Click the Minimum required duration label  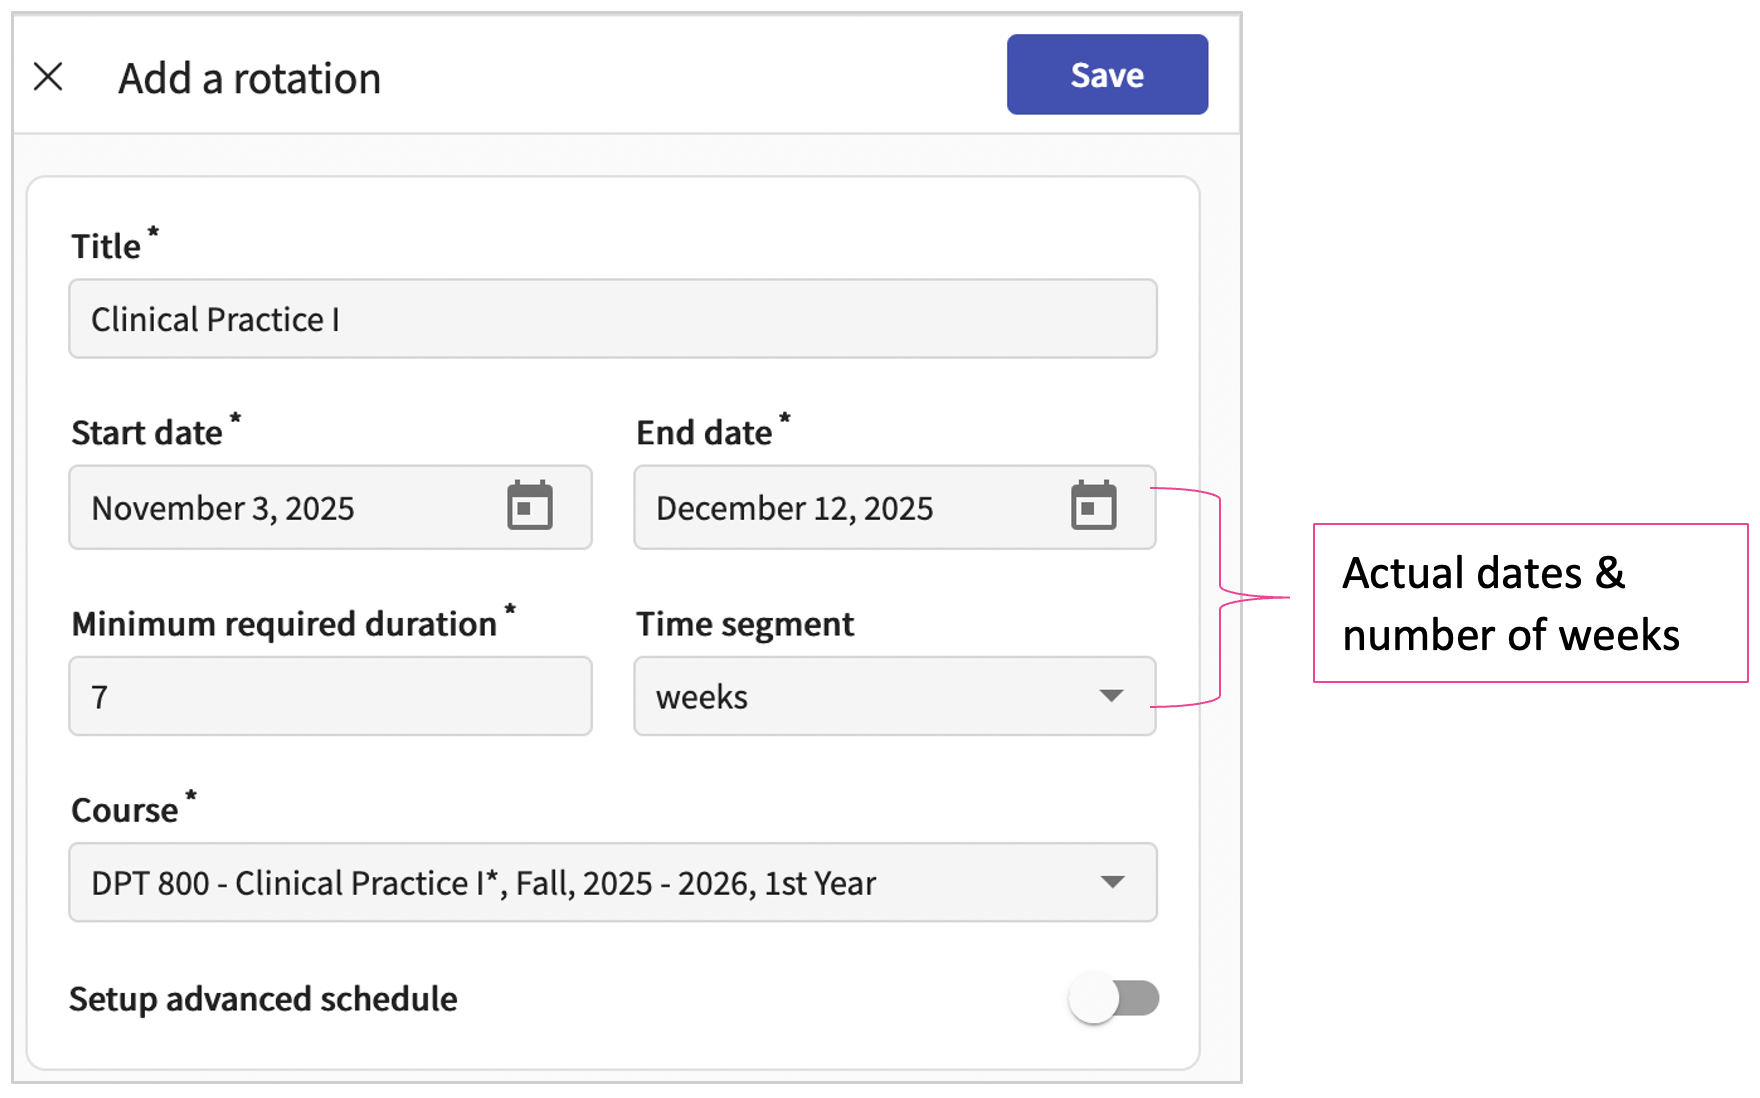[284, 624]
